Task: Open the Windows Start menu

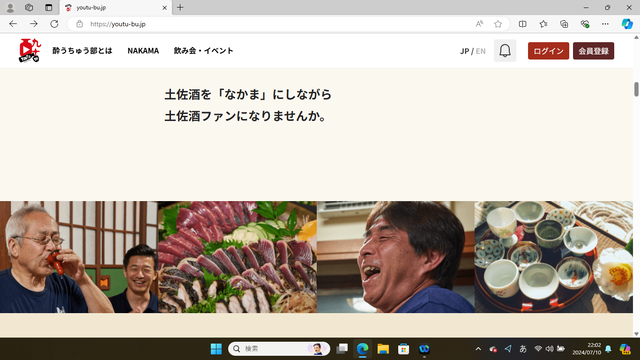Action: [216, 349]
